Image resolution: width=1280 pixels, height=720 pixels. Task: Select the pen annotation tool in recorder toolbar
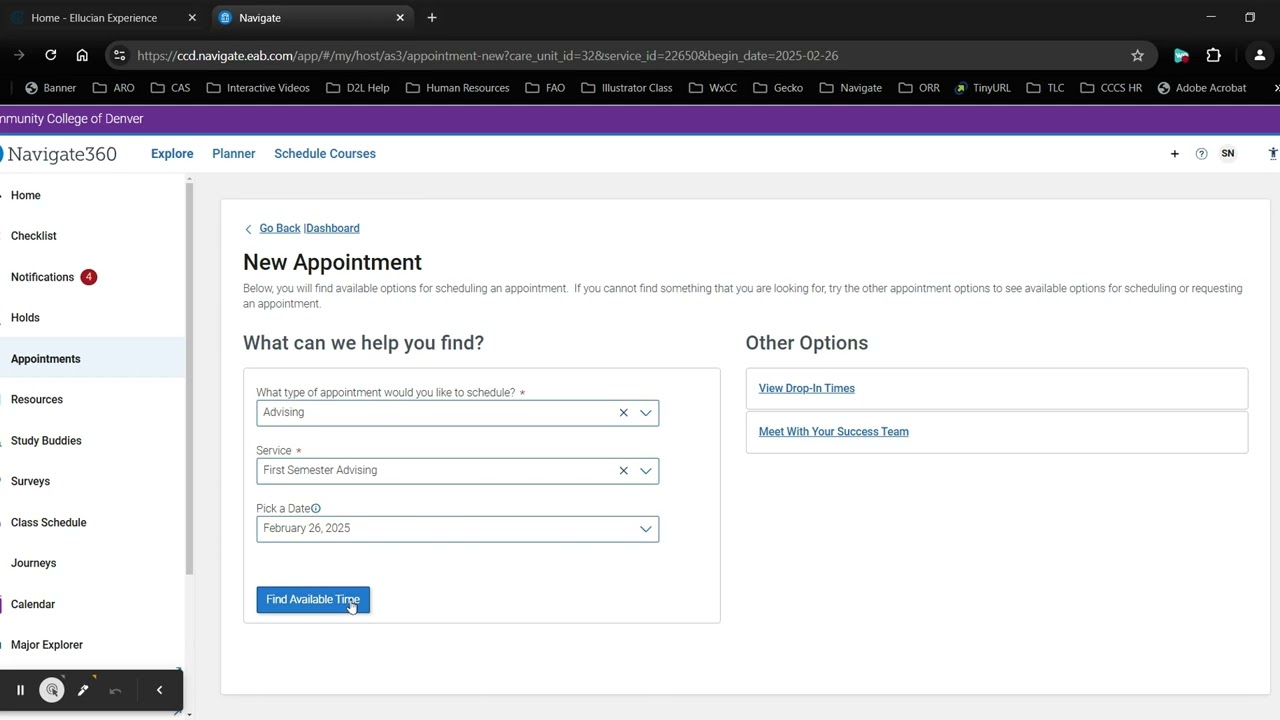(83, 690)
